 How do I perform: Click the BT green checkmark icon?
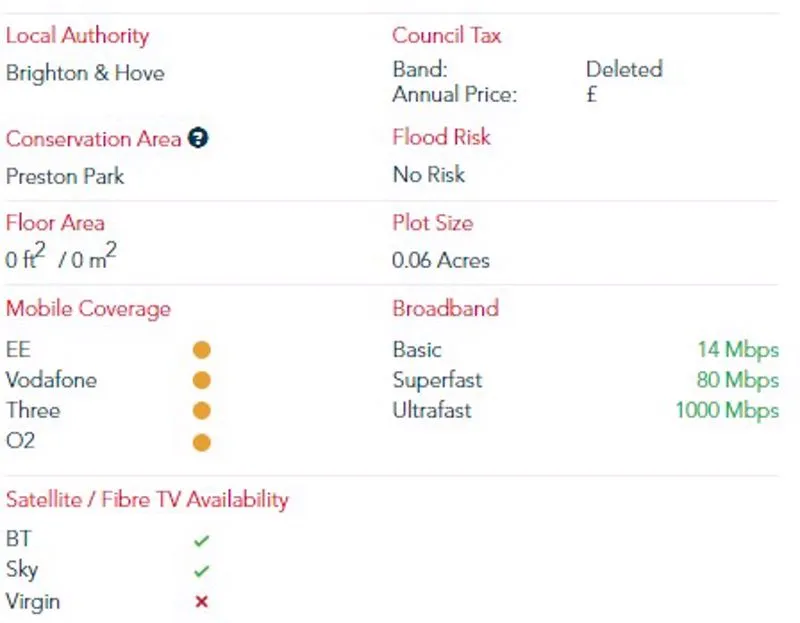click(202, 540)
